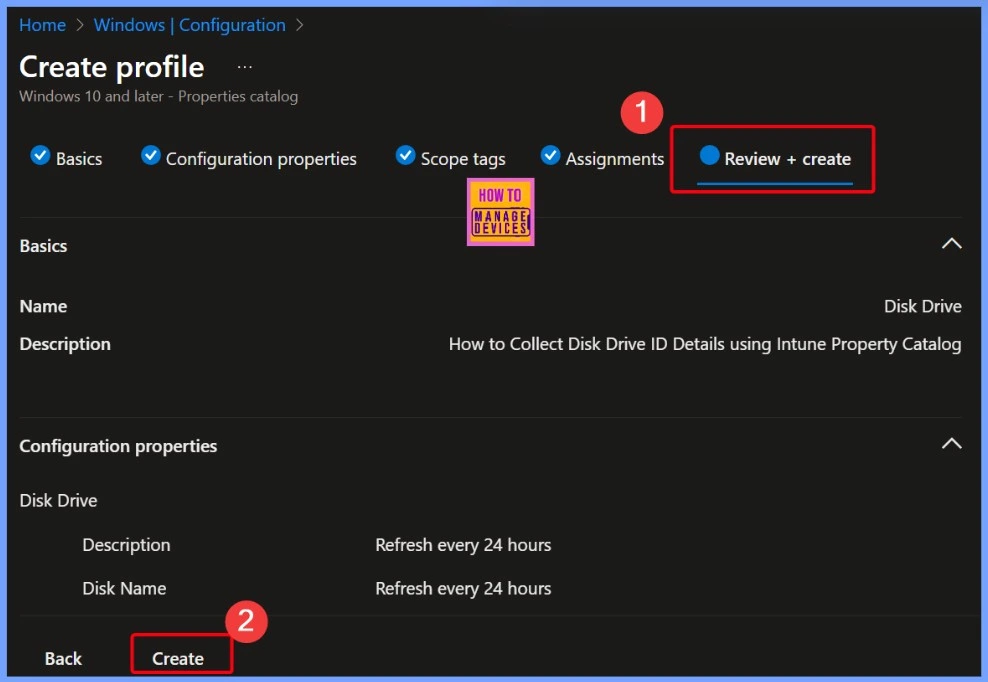The width and height of the screenshot is (988, 682).
Task: Click the Assignments checkmark icon
Action: click(550, 155)
